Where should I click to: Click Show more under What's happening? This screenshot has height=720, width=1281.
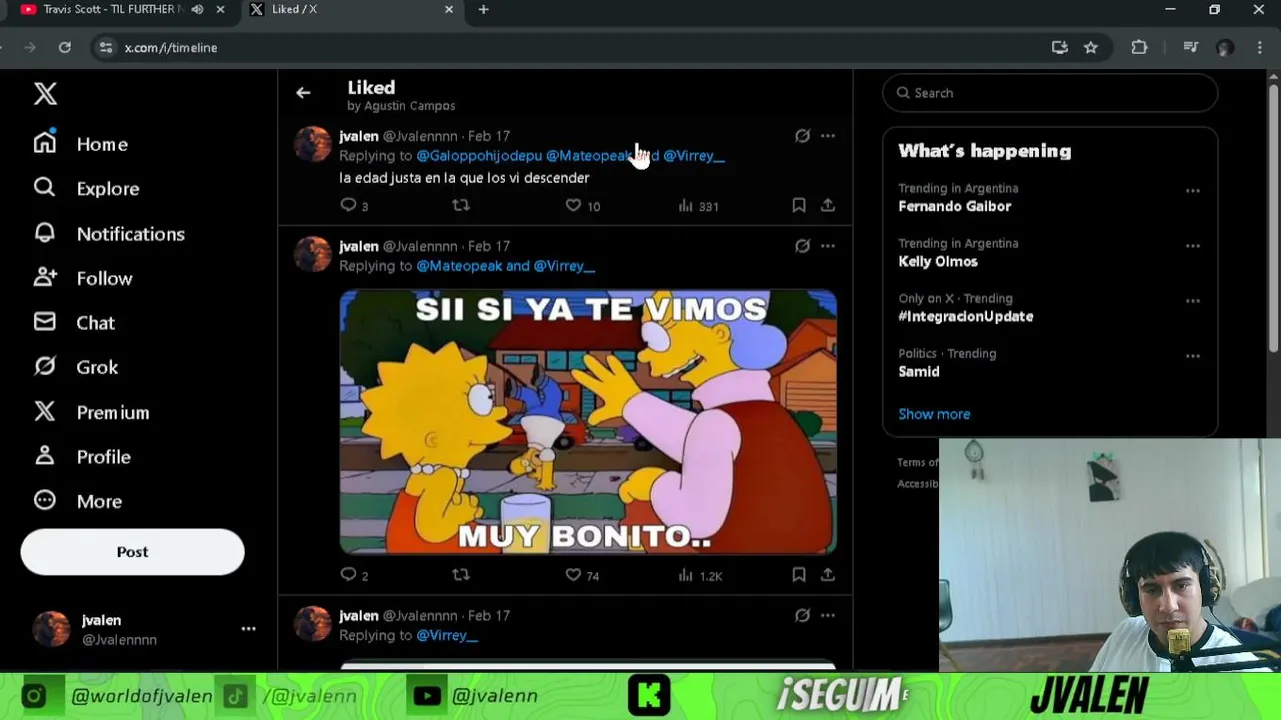[934, 414]
